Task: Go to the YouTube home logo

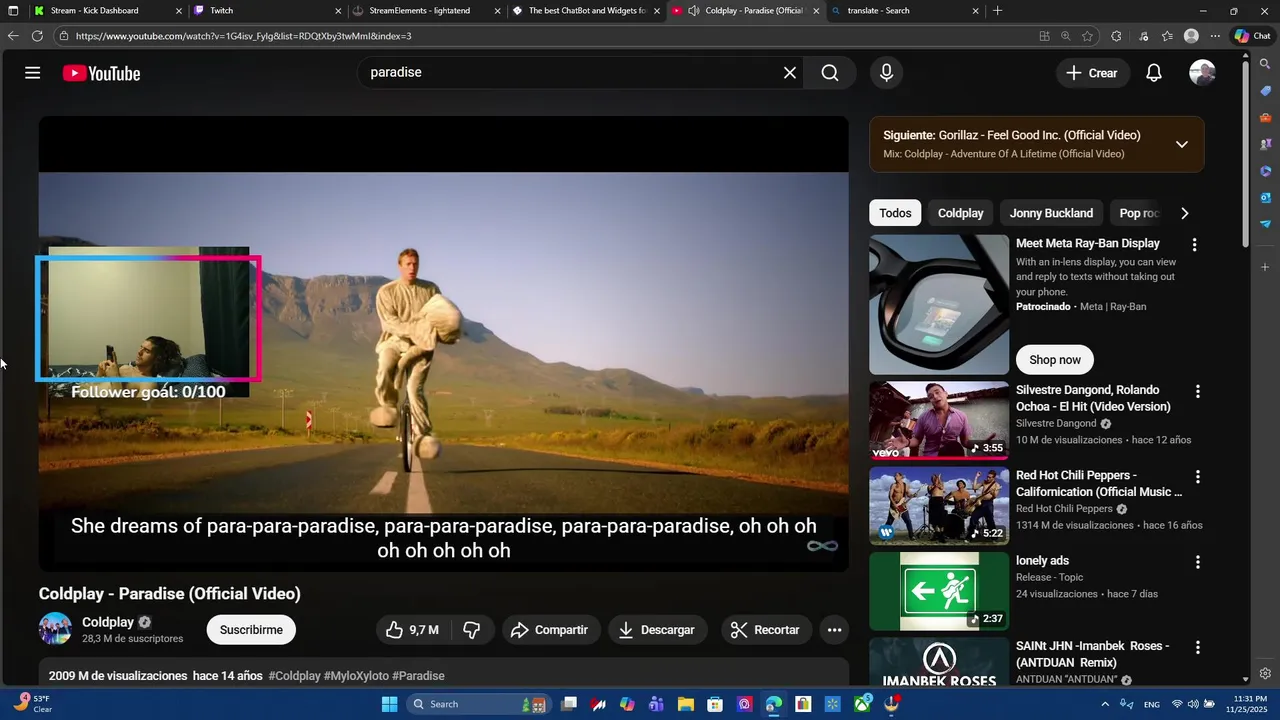Action: [101, 73]
